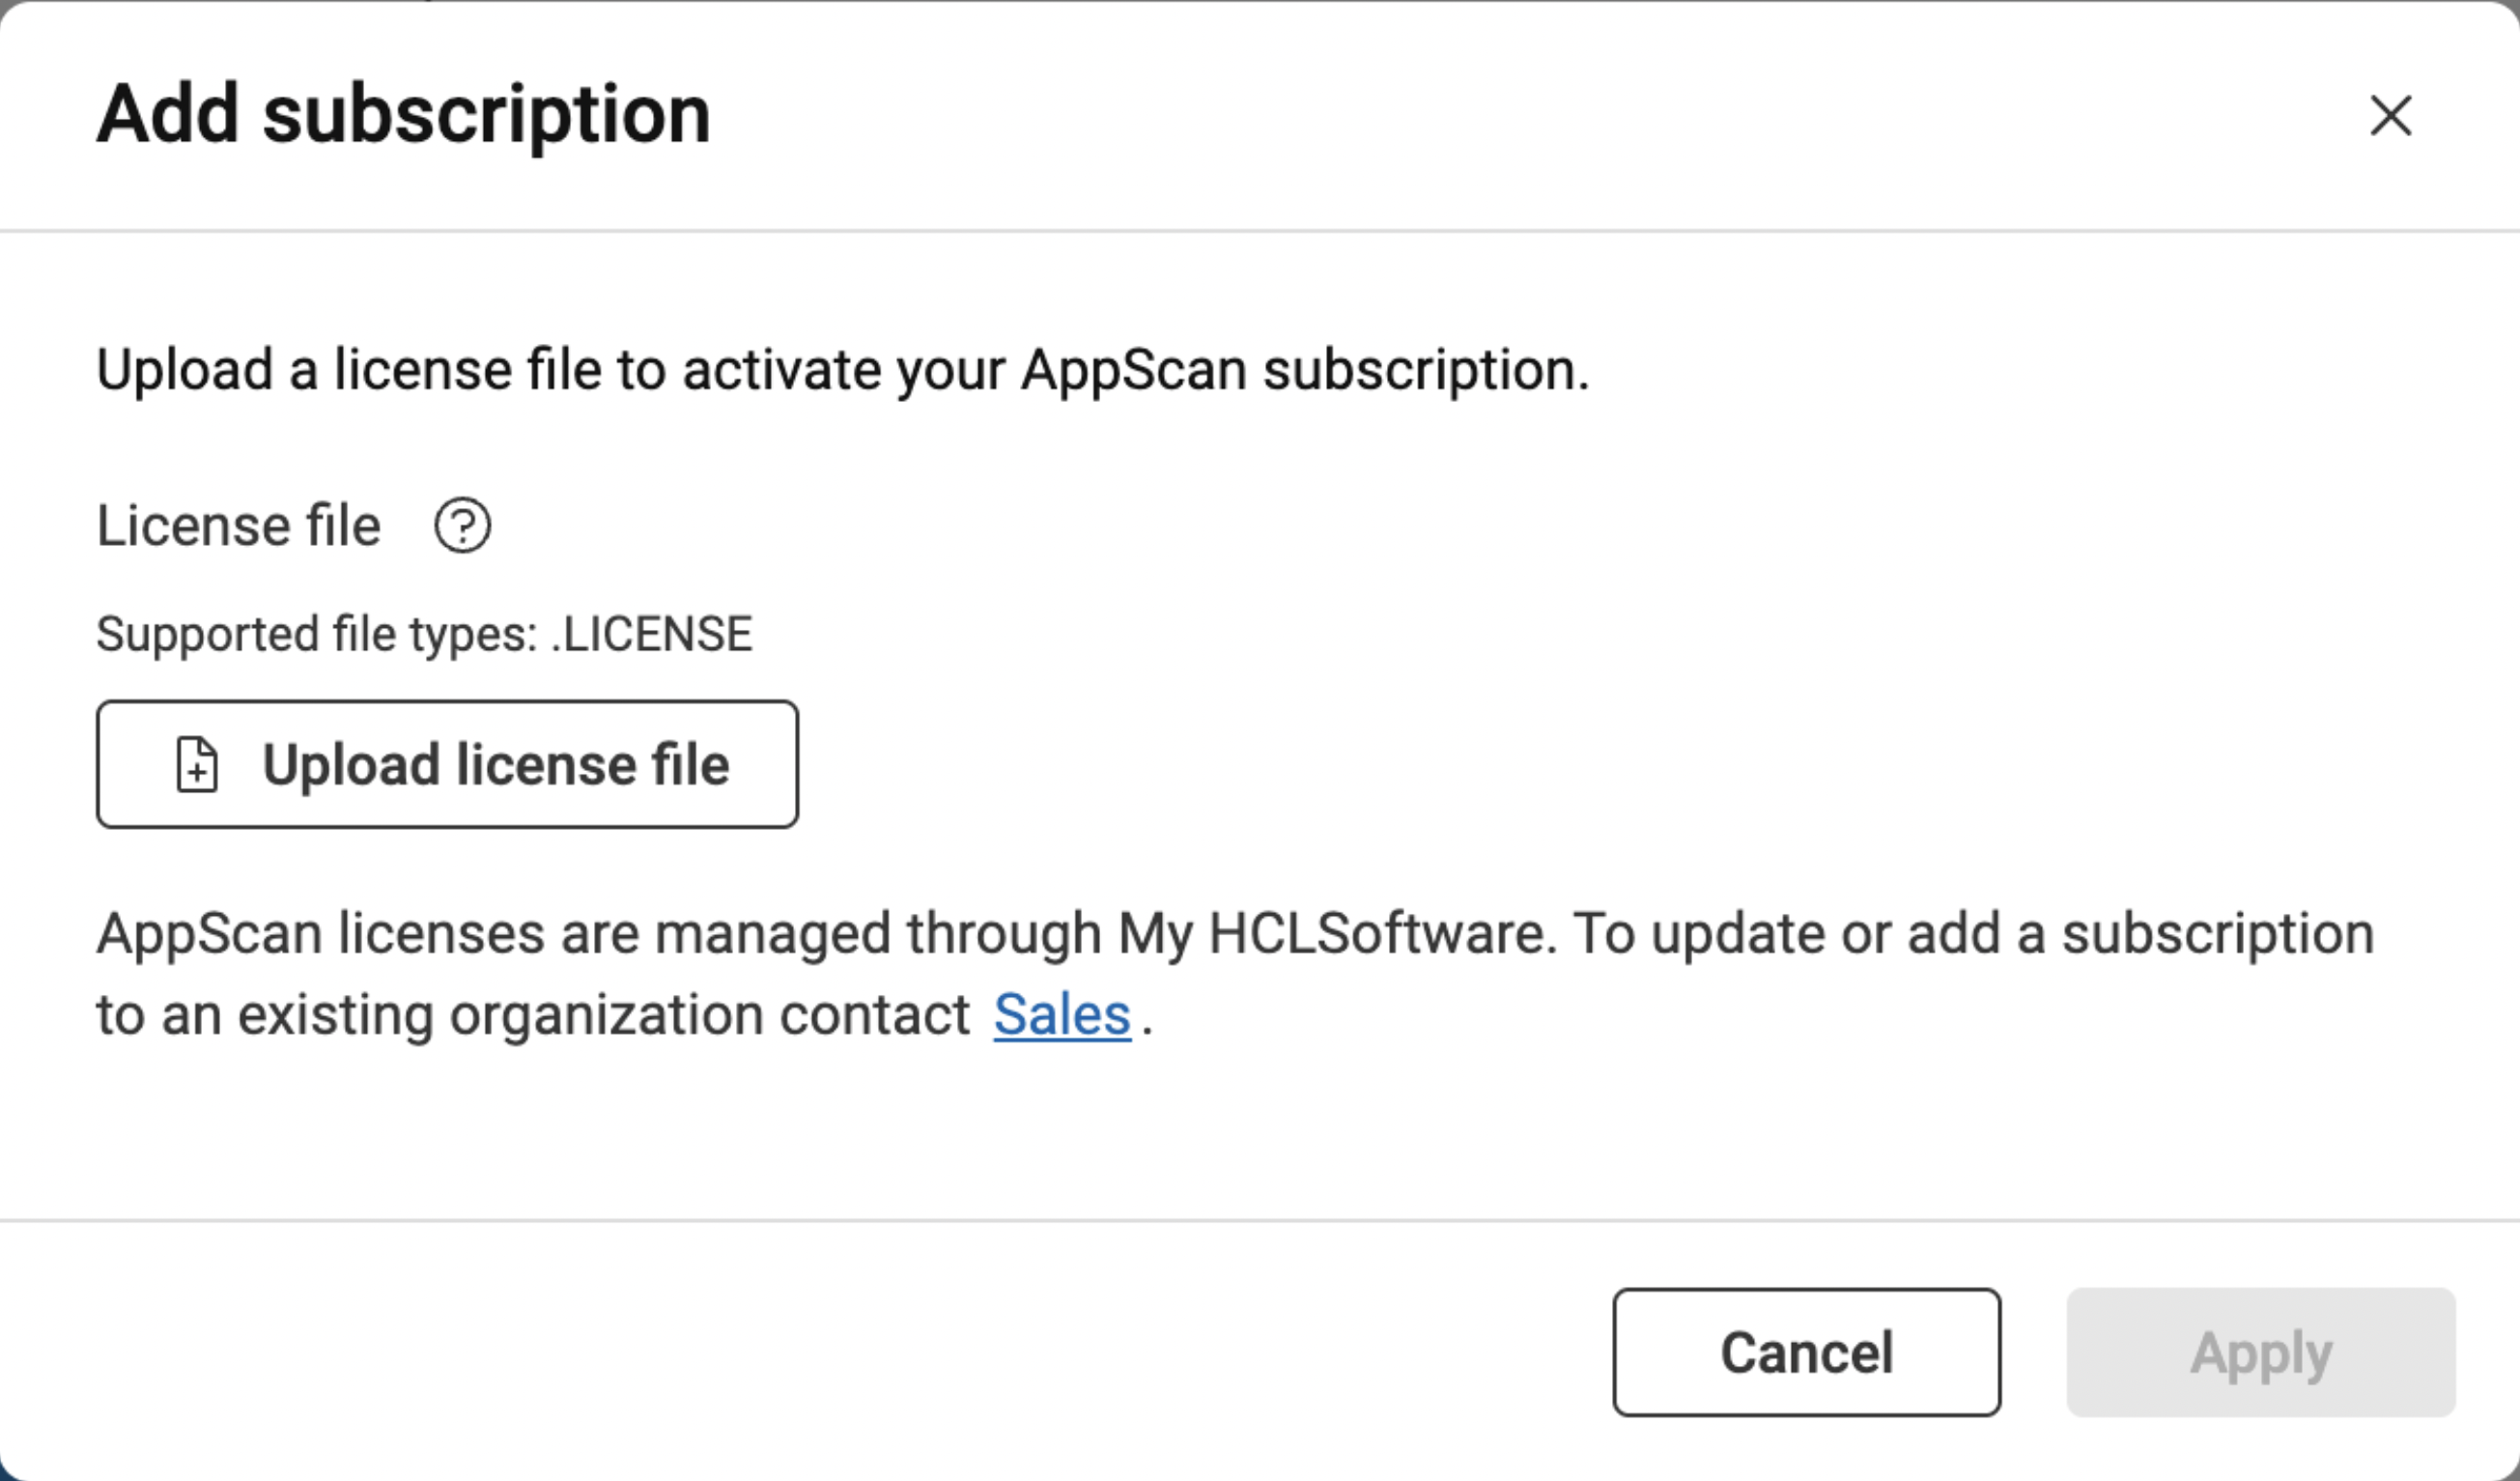Screen dimensions: 2520x1481
Task: Click the My HCLSoftware mention in the note
Action: click(x=1335, y=934)
